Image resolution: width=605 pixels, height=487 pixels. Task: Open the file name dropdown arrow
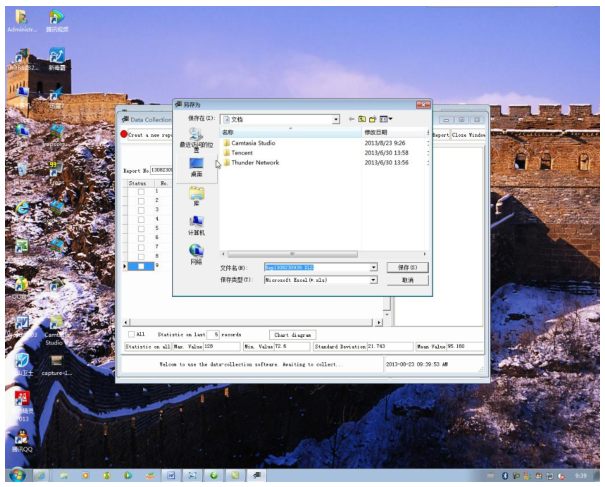click(x=373, y=268)
